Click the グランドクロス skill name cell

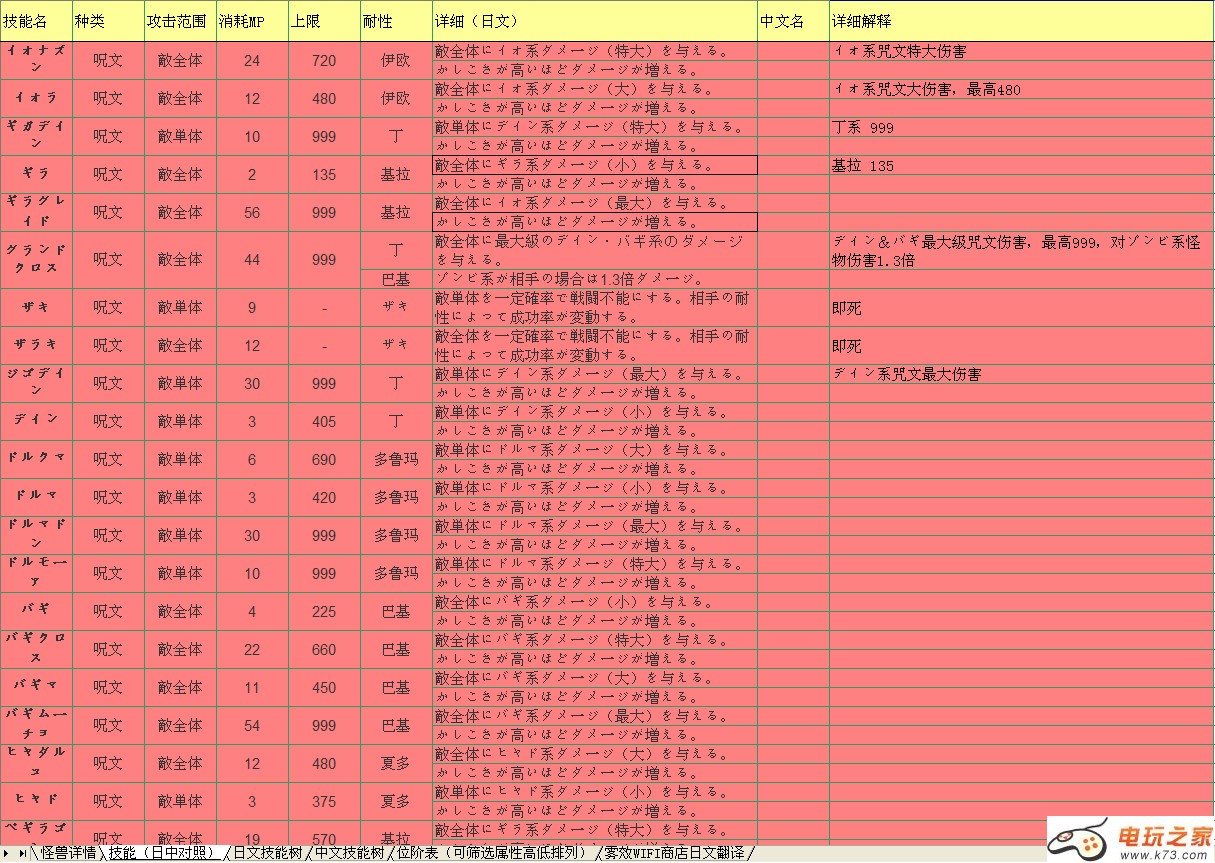pos(36,259)
